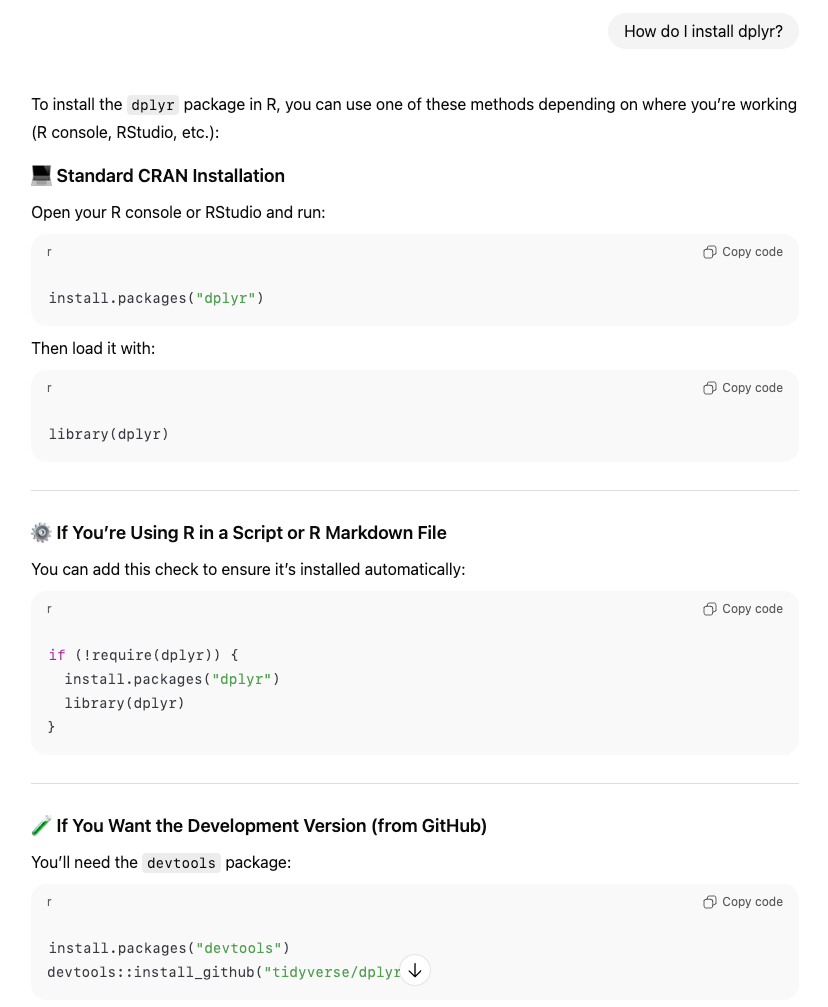The height and width of the screenshot is (1007, 828).
Task: Click the user message bubble asking about dplyr
Action: click(703, 31)
